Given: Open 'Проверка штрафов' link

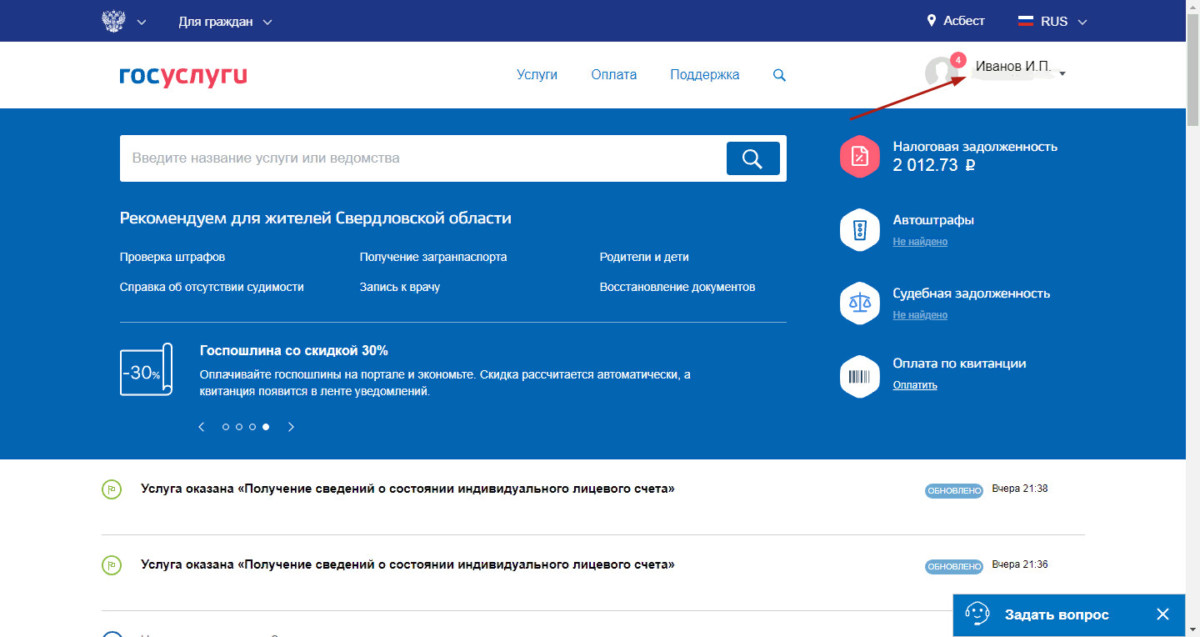Looking at the screenshot, I should point(172,257).
